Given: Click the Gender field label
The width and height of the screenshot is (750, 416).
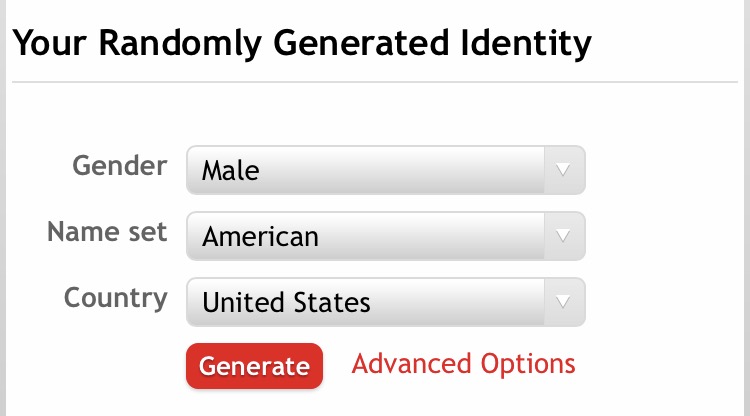Looking at the screenshot, I should [x=120, y=166].
